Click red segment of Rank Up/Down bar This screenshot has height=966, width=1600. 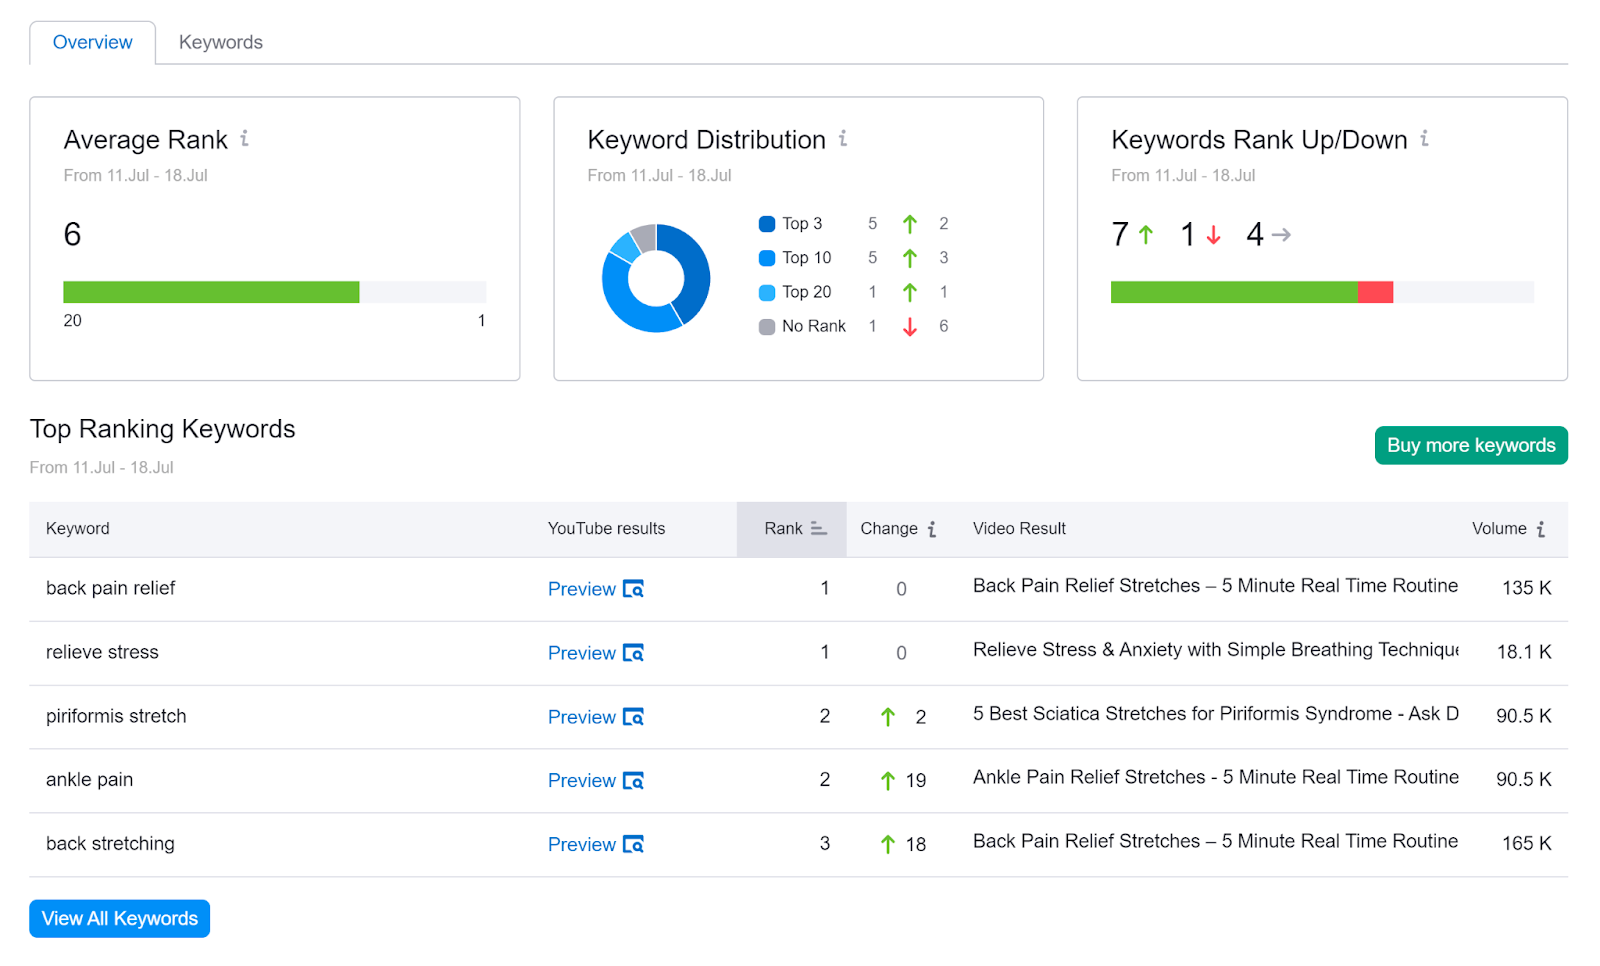point(1375,292)
